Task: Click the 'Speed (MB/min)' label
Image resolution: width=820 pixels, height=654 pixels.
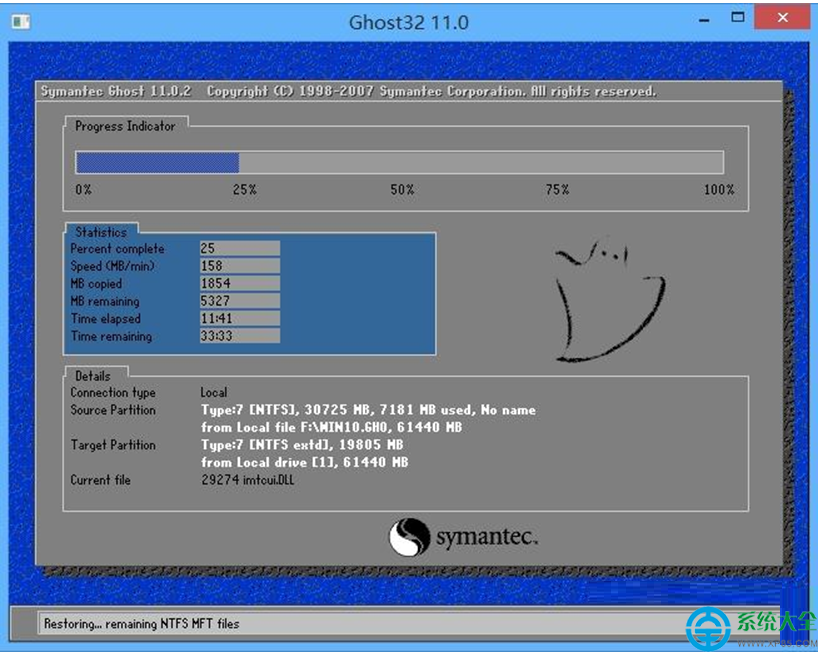Action: coord(112,266)
